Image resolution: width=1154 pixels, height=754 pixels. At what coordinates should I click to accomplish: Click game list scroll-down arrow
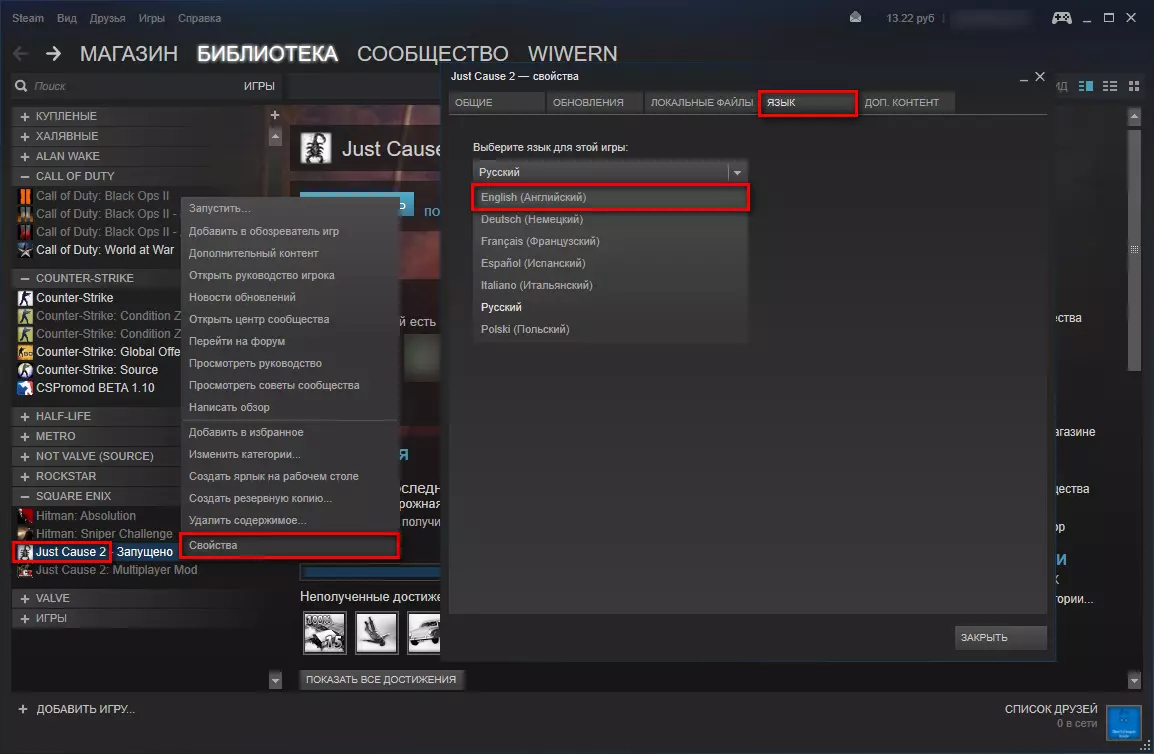click(x=275, y=680)
